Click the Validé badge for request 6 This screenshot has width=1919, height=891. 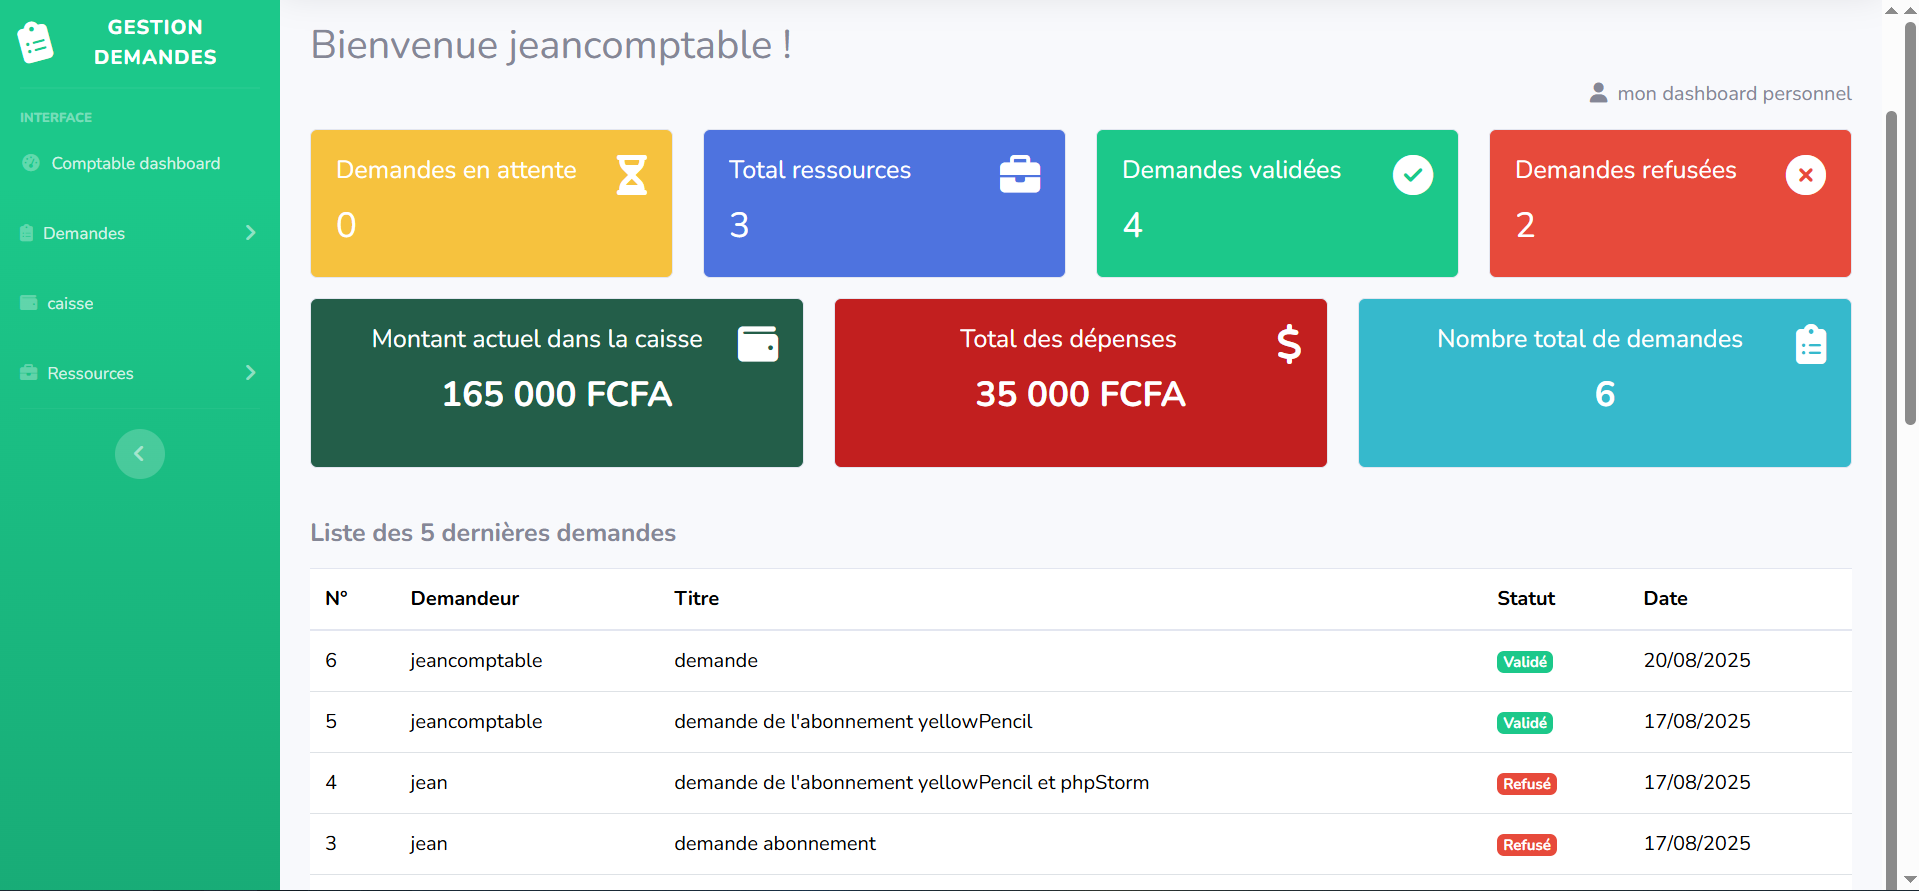tap(1525, 662)
